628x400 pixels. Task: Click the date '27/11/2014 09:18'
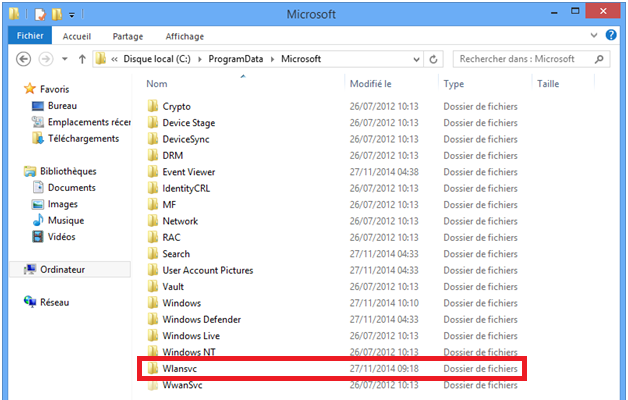pos(384,369)
